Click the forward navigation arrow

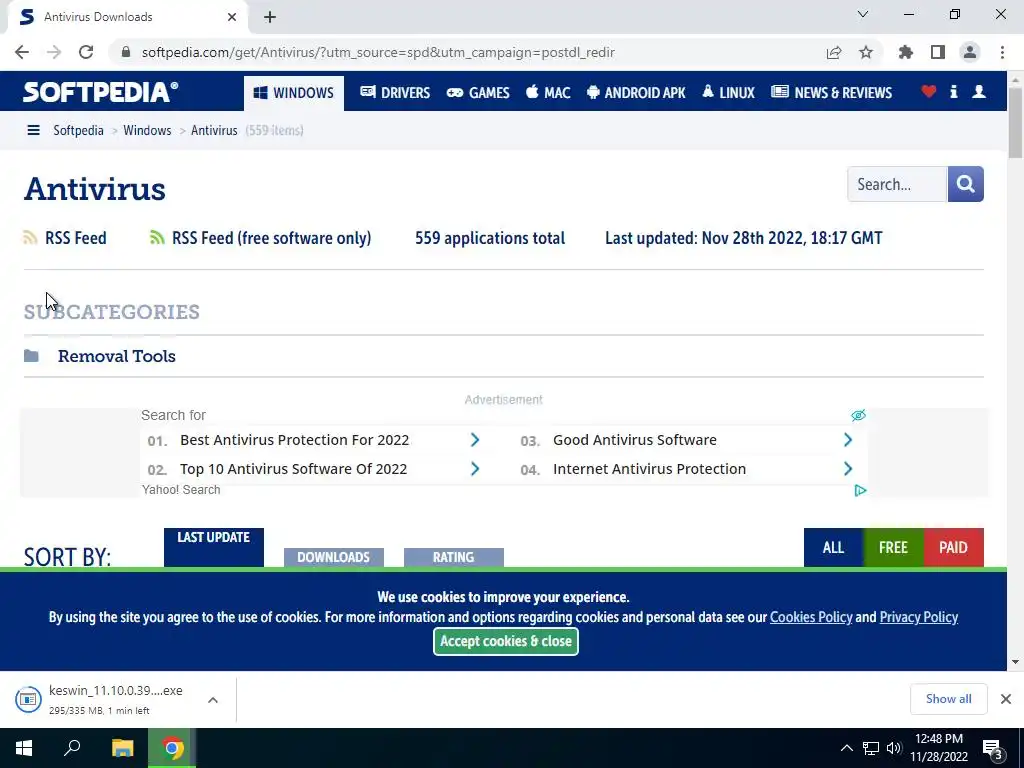pyautogui.click(x=54, y=52)
